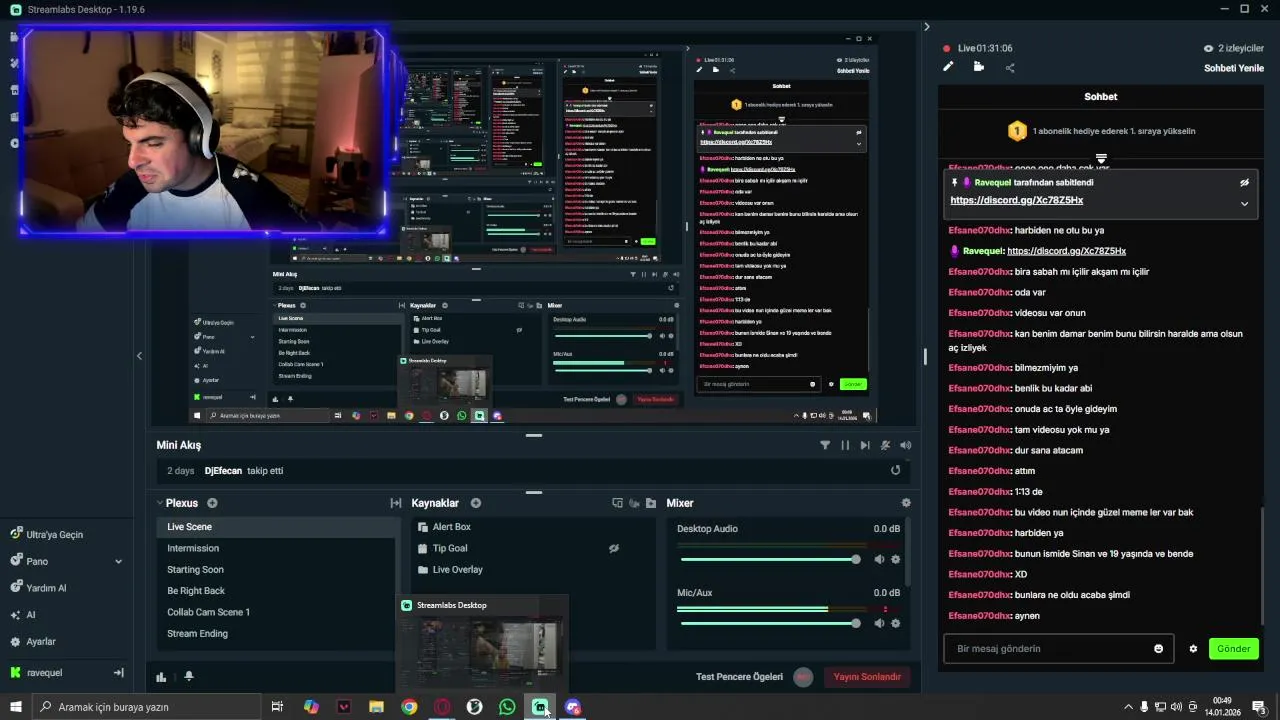Image resolution: width=1280 pixels, height=720 pixels.
Task: Add a new scene next to Plexus
Action: point(212,503)
